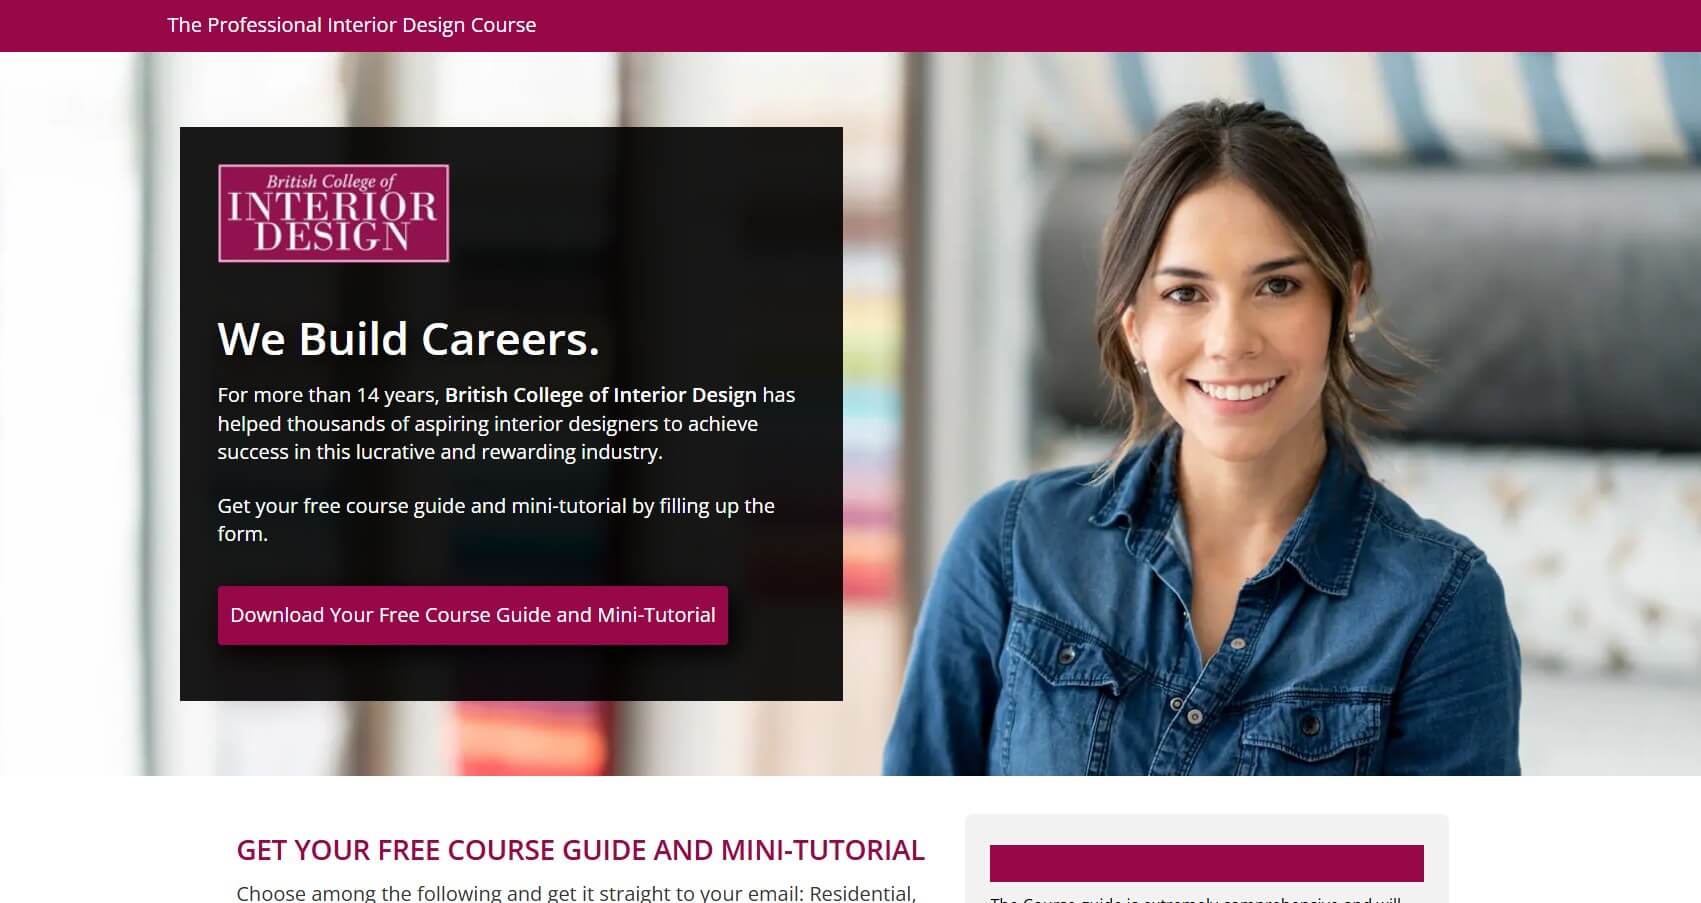
Task: Click Download Your Free Course Guide button
Action: tap(473, 615)
